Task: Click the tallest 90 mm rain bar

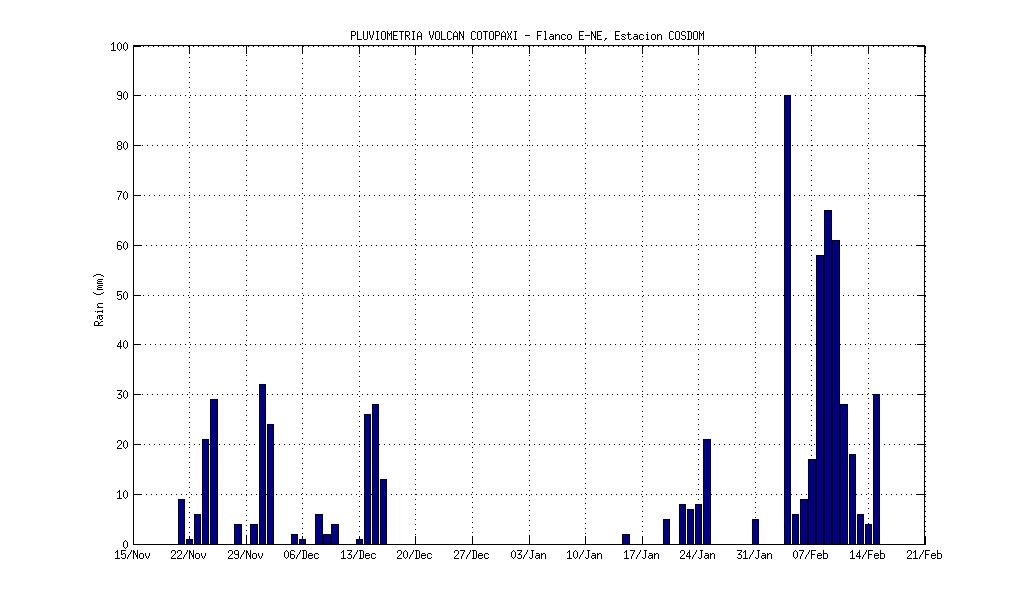Action: click(787, 320)
